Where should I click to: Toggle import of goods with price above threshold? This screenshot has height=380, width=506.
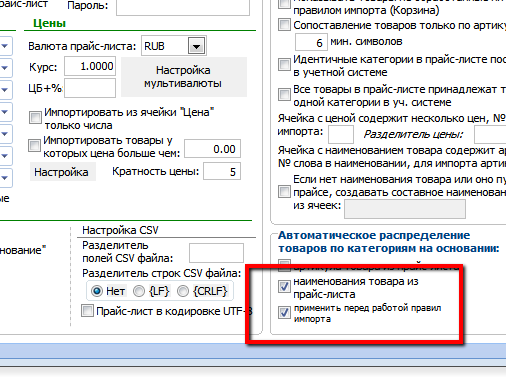tap(35, 145)
